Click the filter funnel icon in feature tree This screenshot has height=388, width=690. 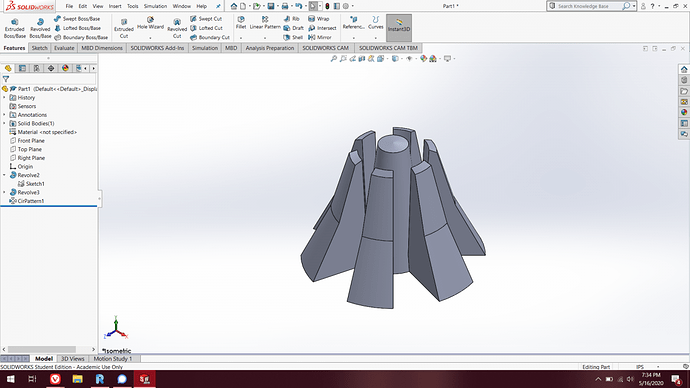click(x=6, y=79)
